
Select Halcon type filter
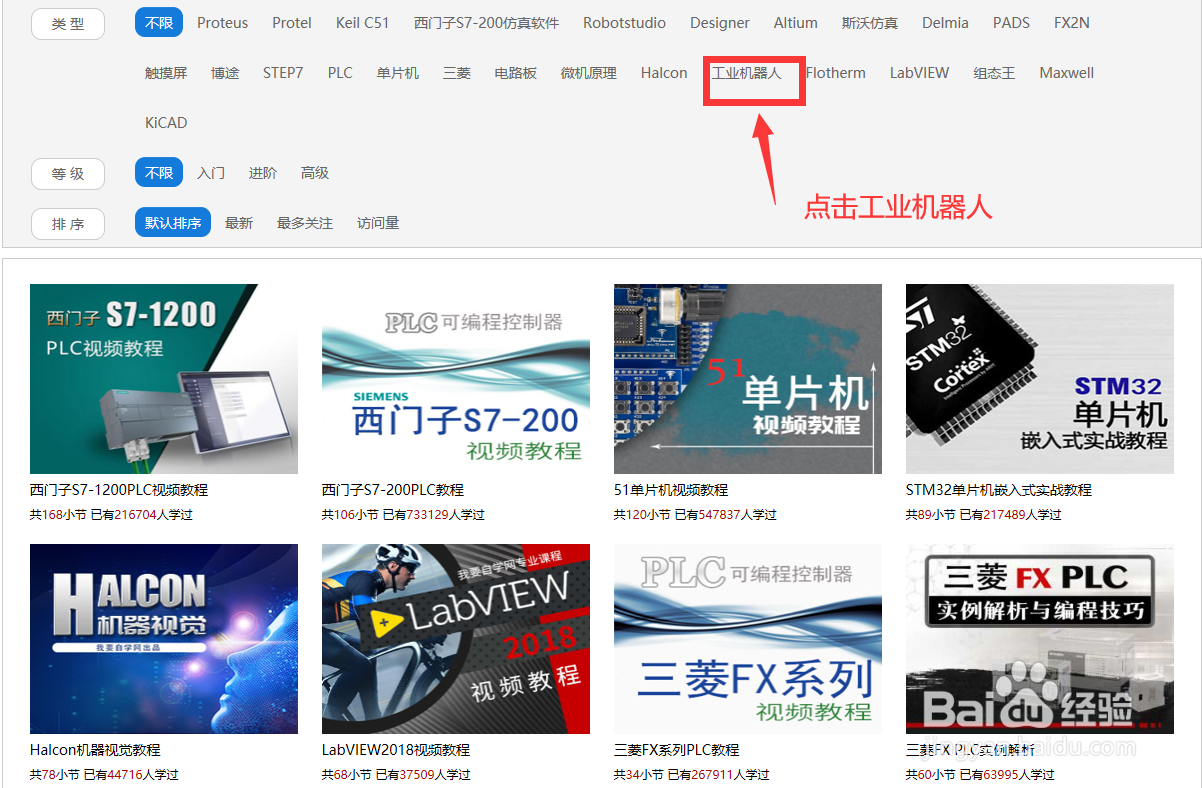pyautogui.click(x=664, y=73)
